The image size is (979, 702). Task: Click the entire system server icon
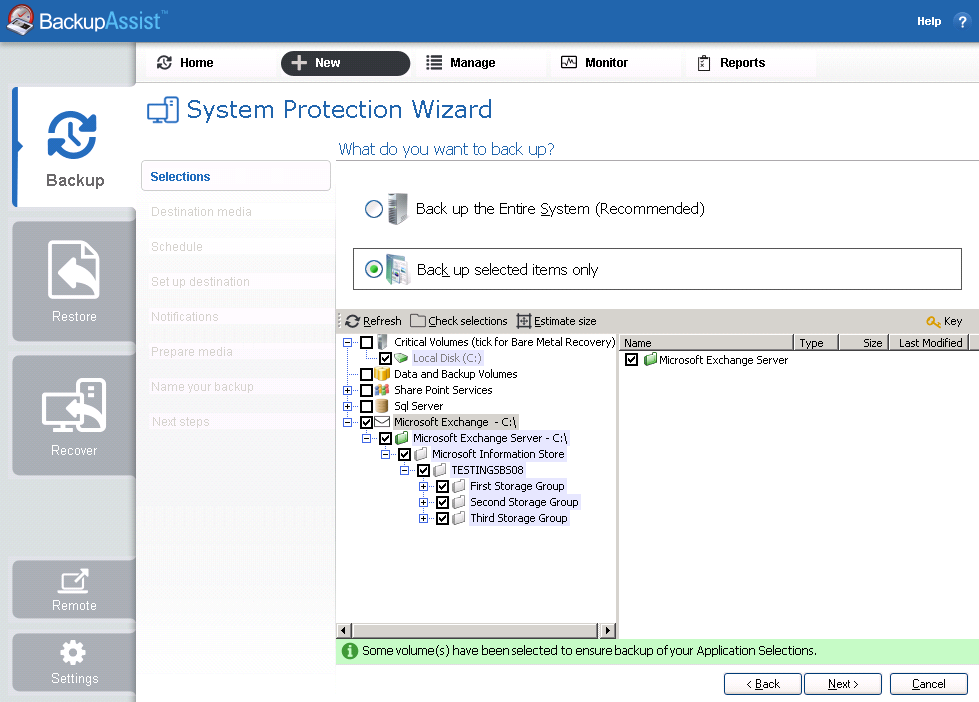(398, 209)
